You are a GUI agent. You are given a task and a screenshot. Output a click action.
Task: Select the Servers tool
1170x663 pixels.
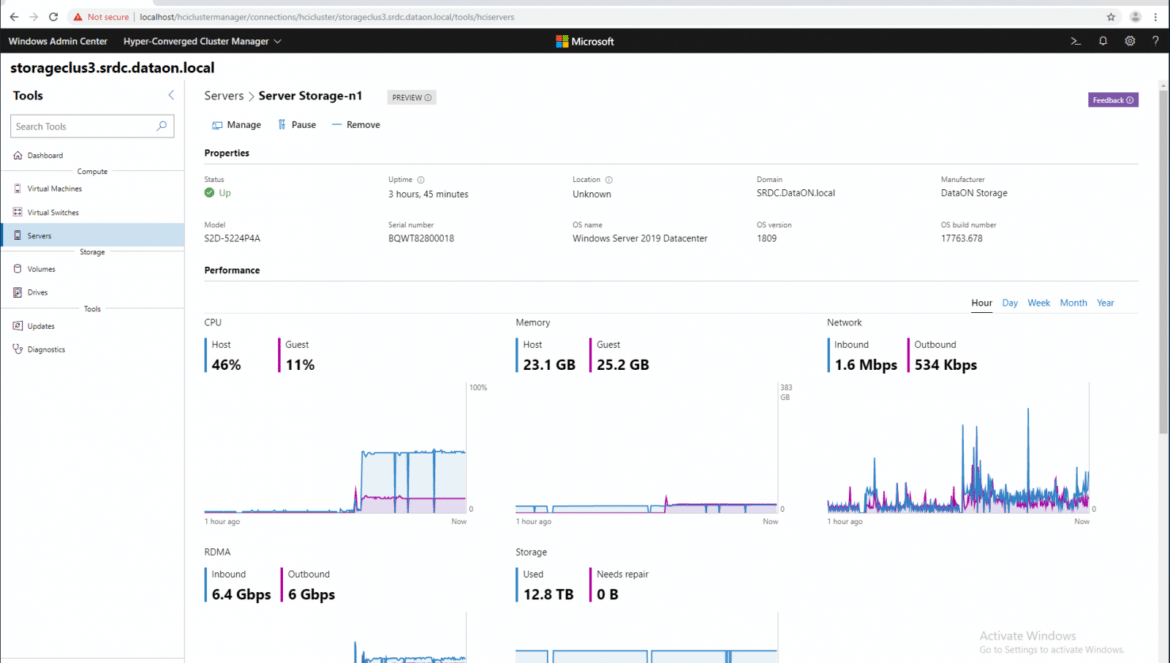tap(93, 235)
